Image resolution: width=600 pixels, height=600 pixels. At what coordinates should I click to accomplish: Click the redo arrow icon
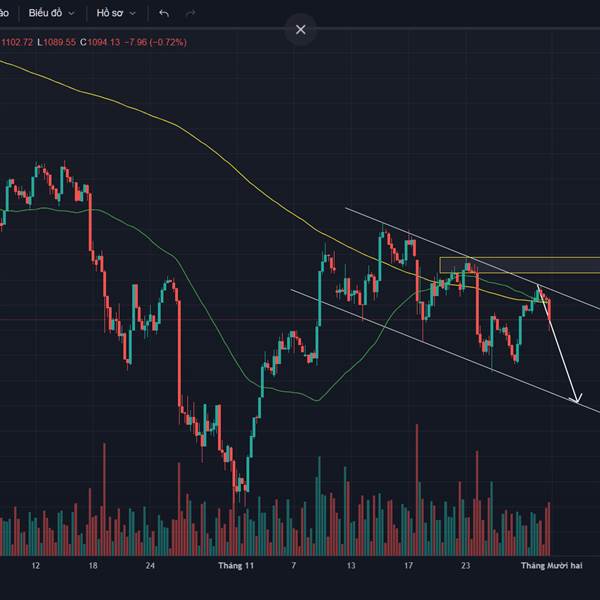point(190,14)
